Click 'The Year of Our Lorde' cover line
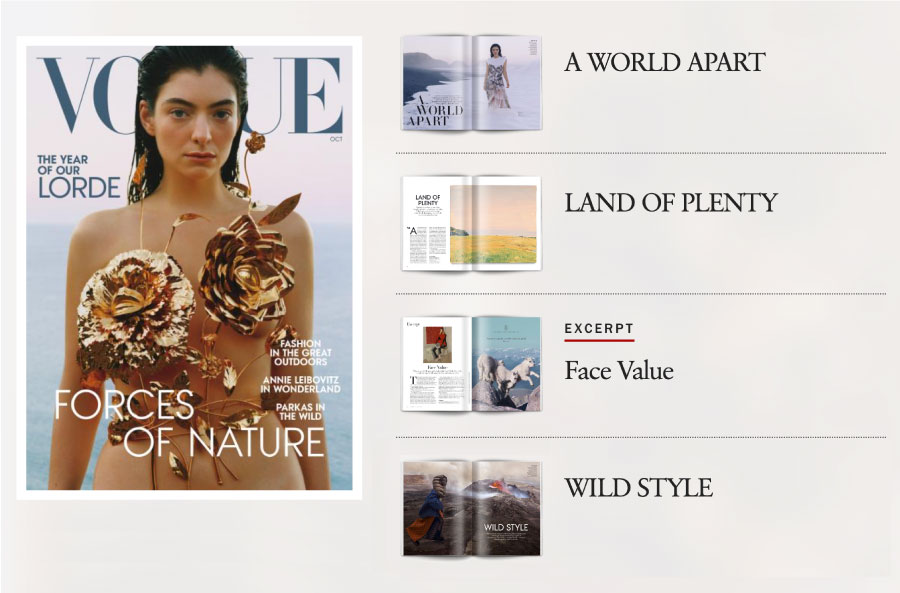The image size is (900, 593). pos(79,176)
